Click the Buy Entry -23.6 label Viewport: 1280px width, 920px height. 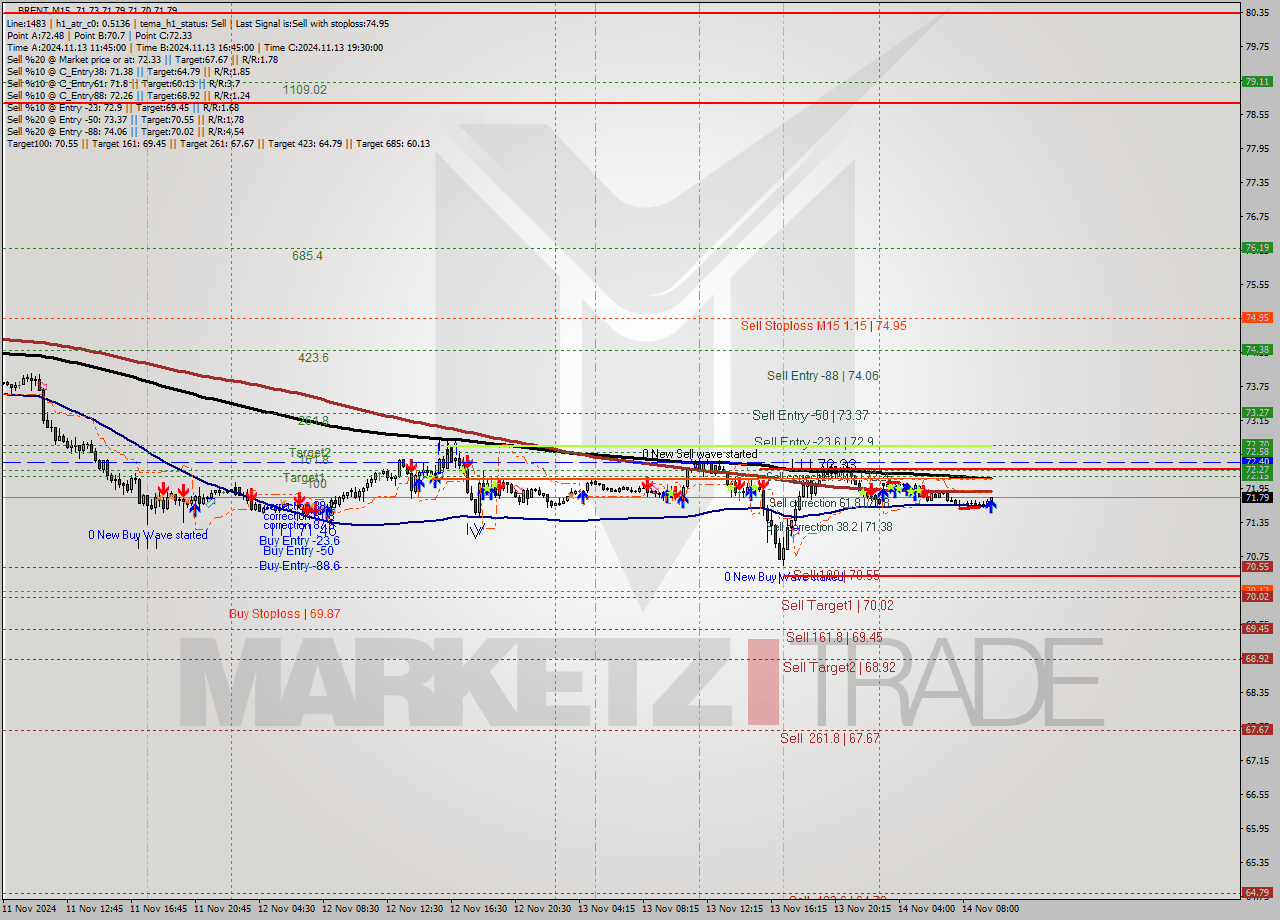pyautogui.click(x=300, y=540)
